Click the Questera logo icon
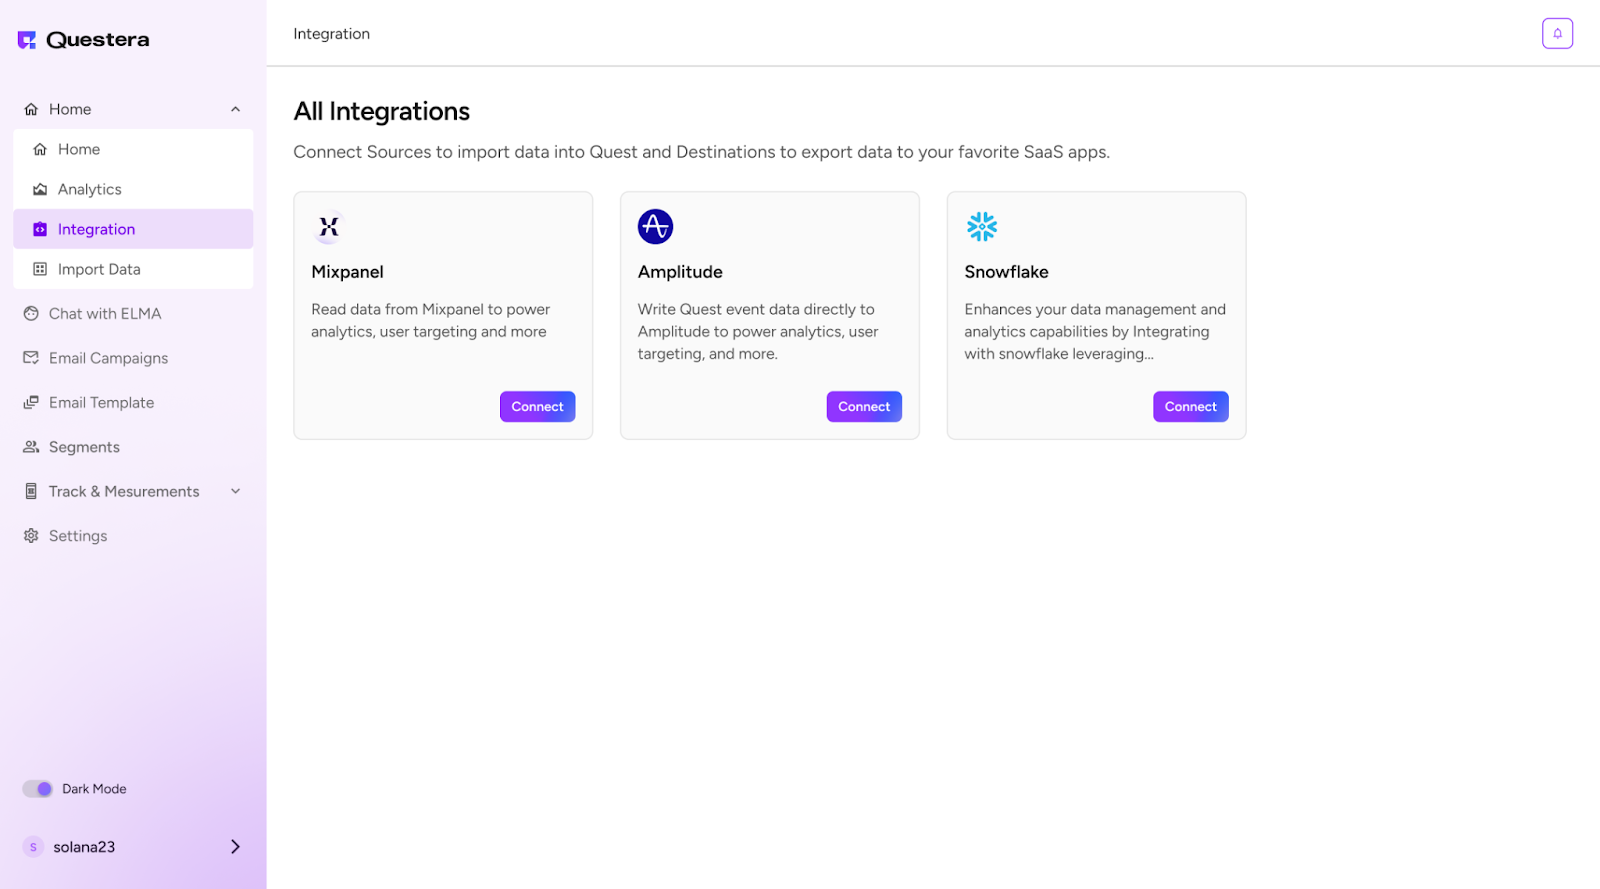 pyautogui.click(x=27, y=40)
